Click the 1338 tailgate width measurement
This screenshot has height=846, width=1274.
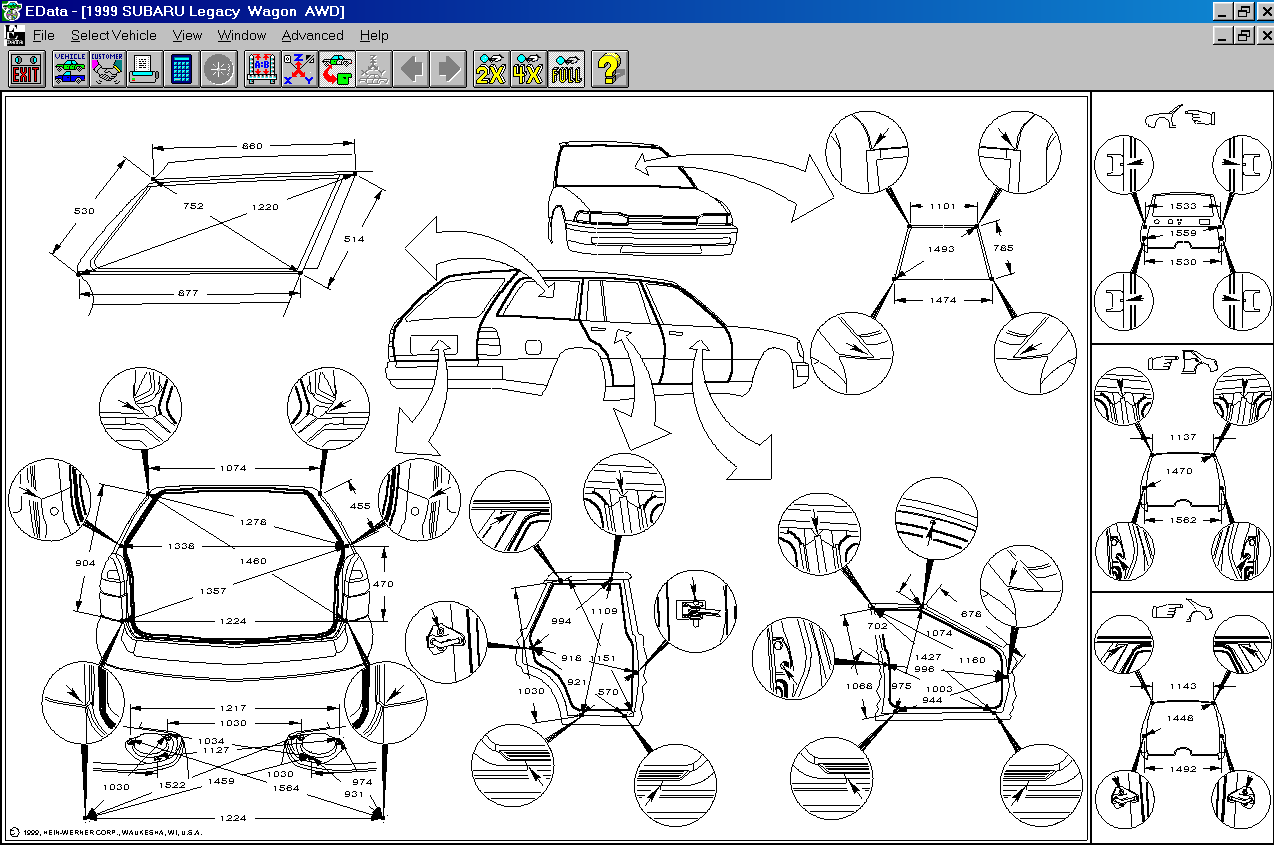coord(180,547)
